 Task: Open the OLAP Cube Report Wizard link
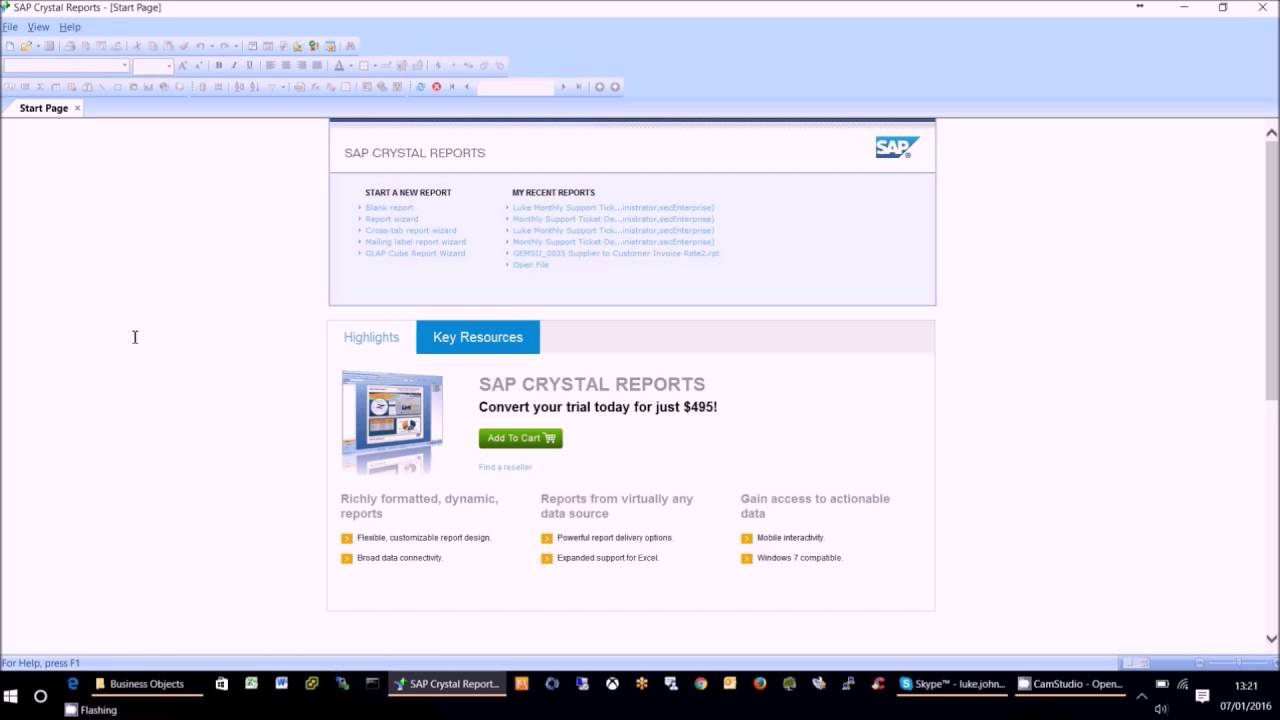[x=415, y=253]
